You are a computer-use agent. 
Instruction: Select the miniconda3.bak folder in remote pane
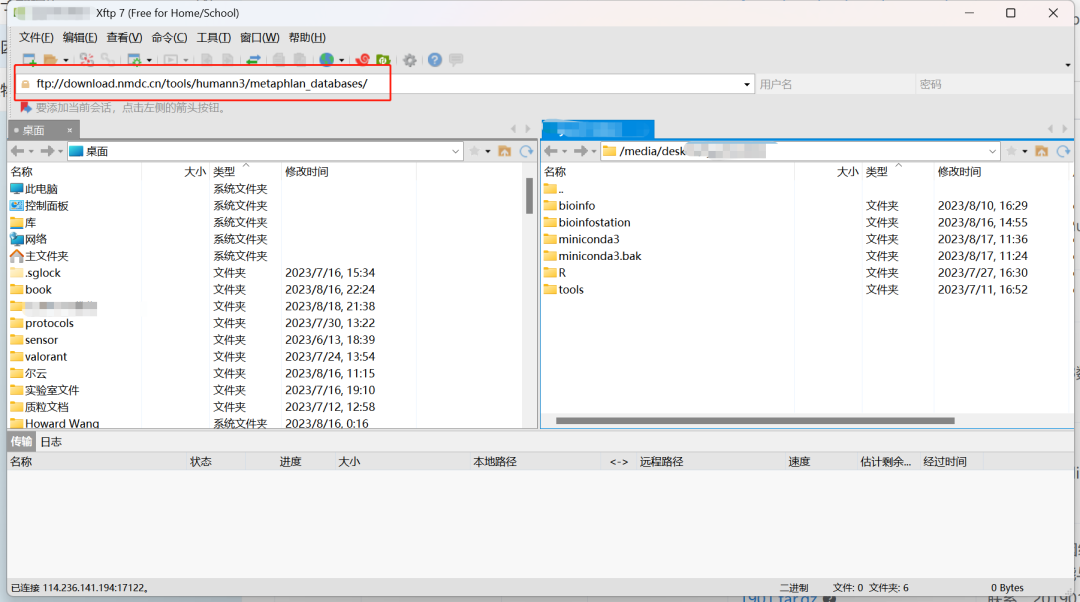tap(592, 256)
